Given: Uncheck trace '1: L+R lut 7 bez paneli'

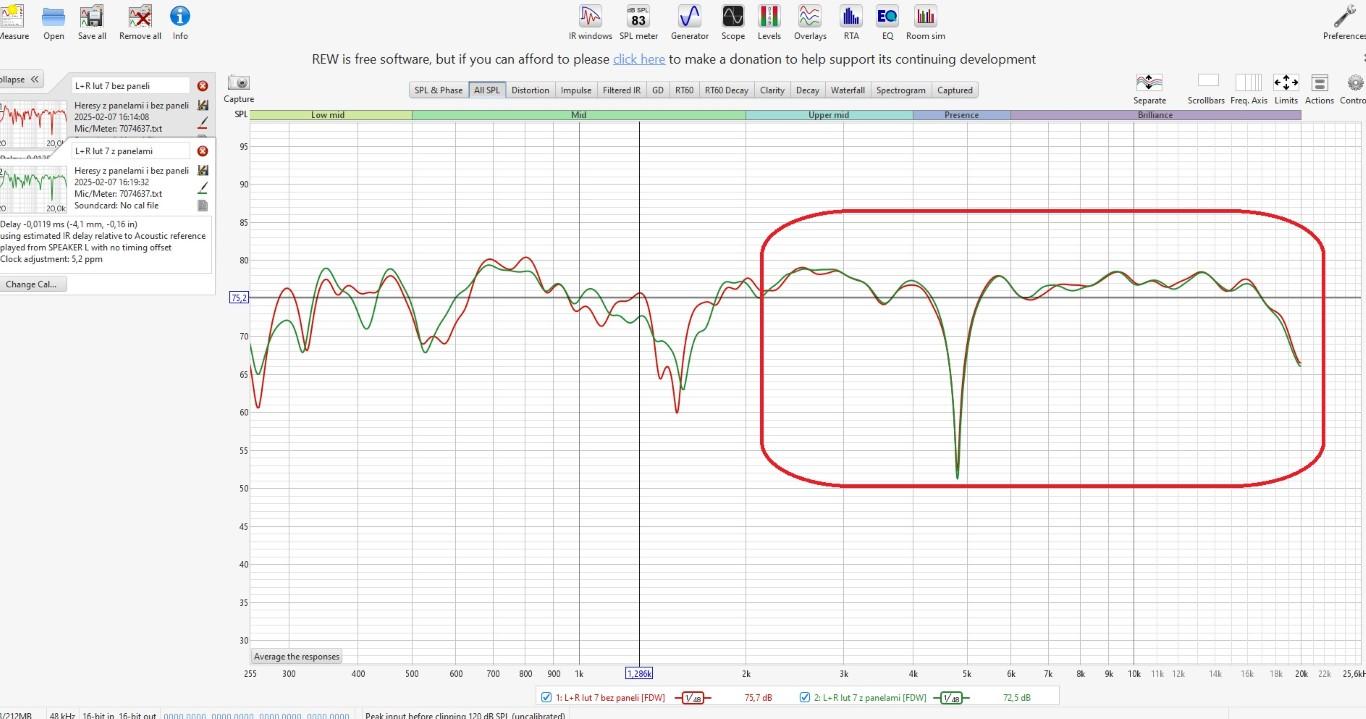Looking at the screenshot, I should 546,698.
